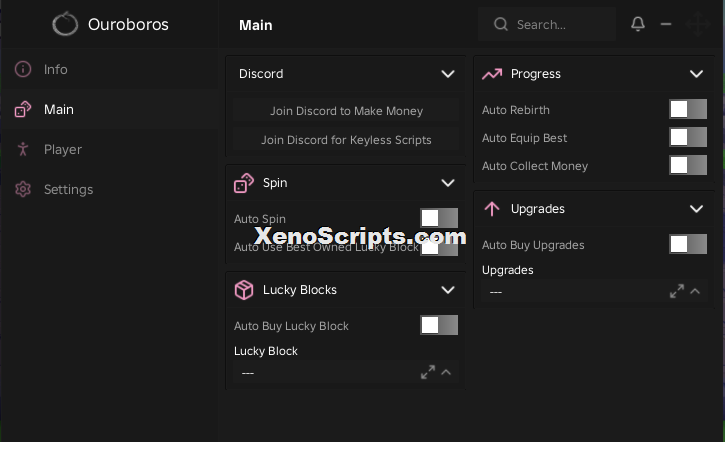Go to the Player tab
The width and height of the screenshot is (725, 472).
click(110, 149)
